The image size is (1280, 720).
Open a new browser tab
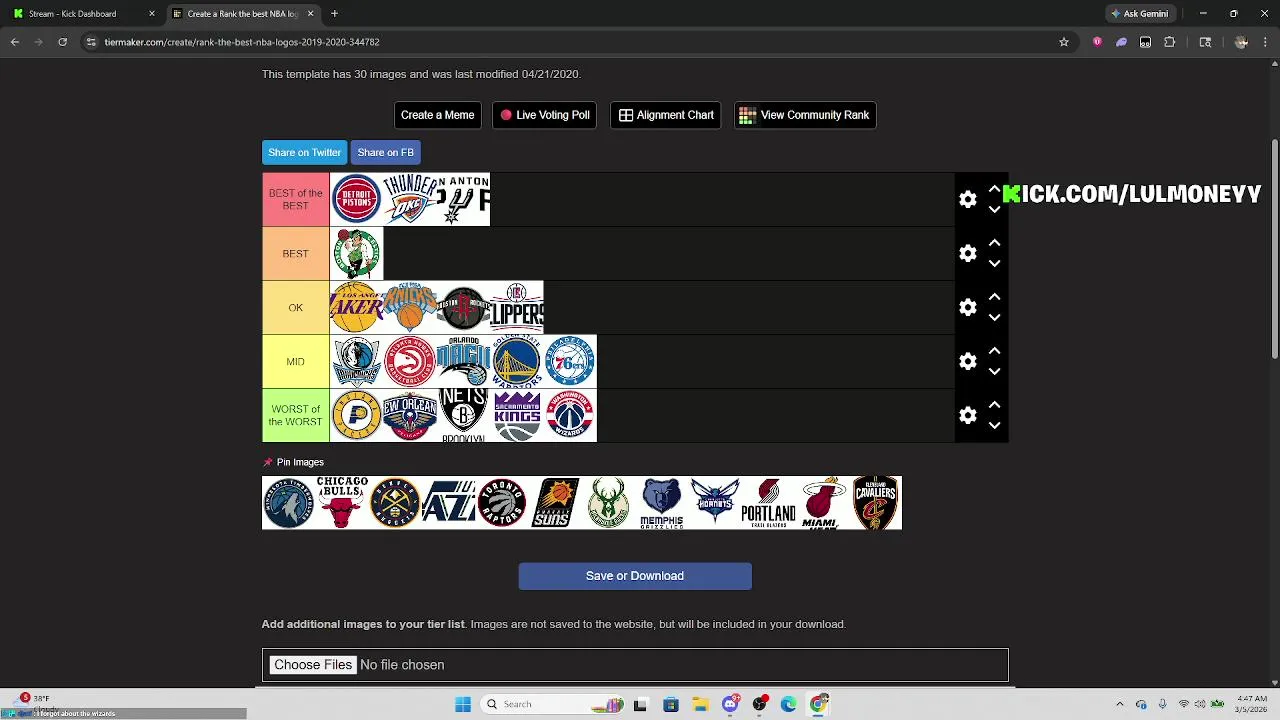click(334, 14)
